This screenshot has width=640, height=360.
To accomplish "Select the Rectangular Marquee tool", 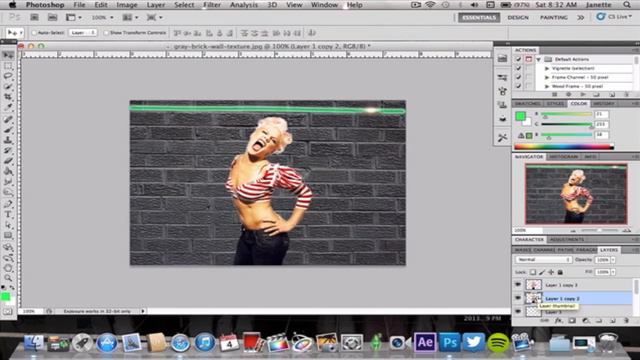I will point(8,66).
